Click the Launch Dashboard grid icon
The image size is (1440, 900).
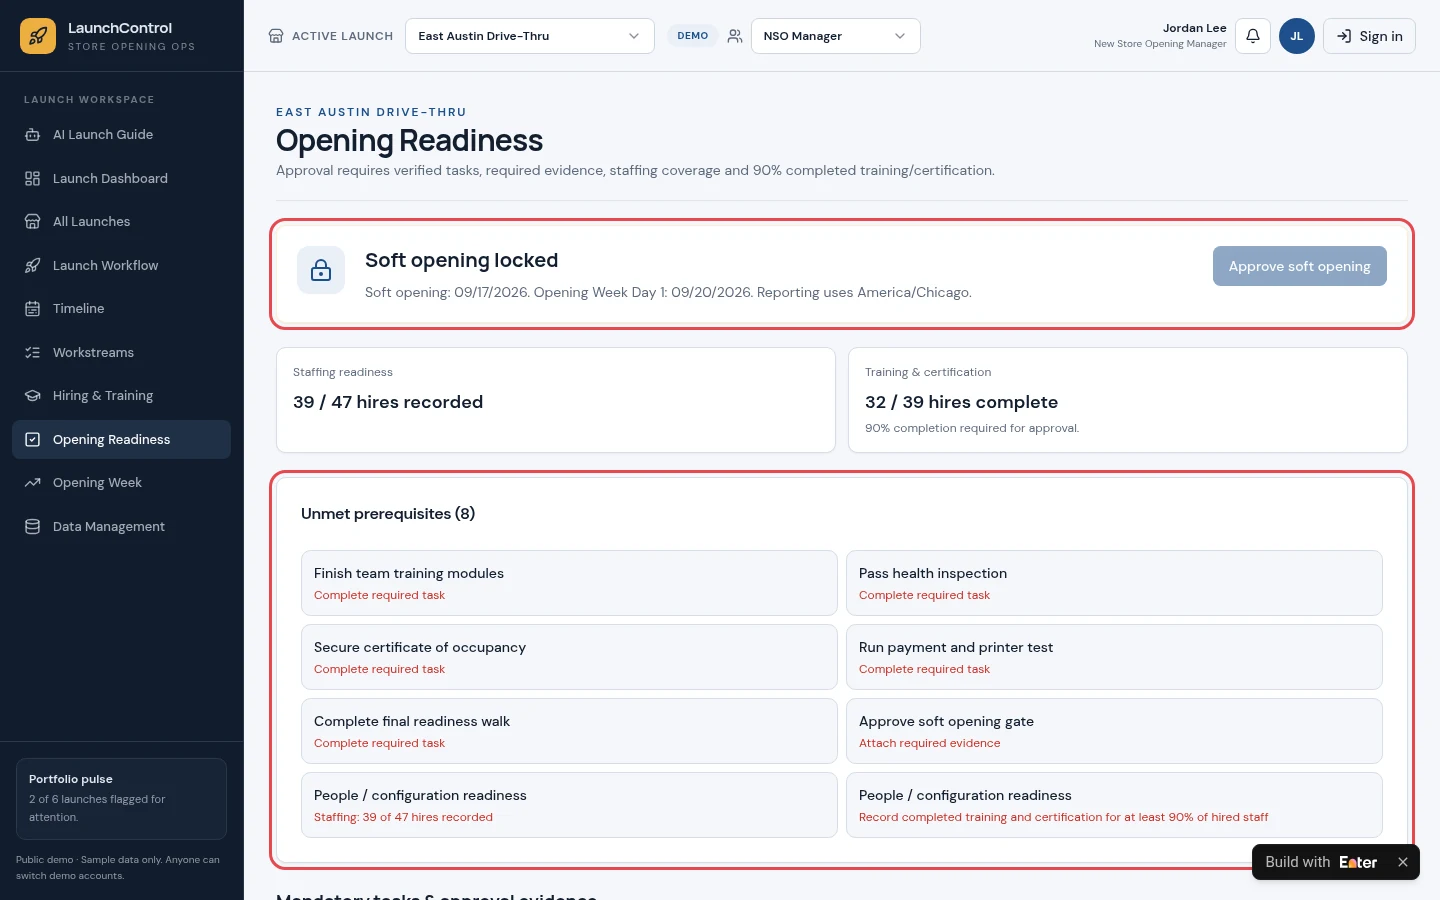32,178
